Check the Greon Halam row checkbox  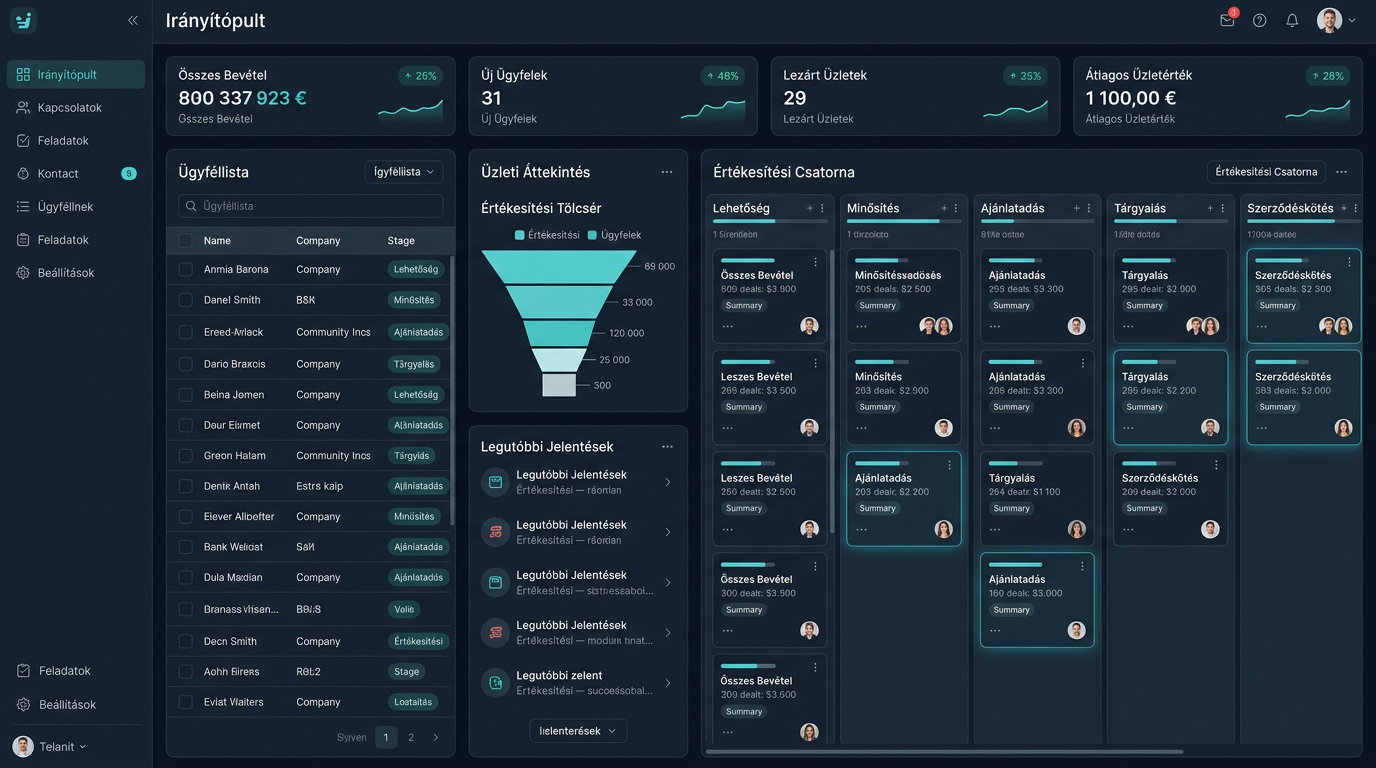tap(185, 455)
